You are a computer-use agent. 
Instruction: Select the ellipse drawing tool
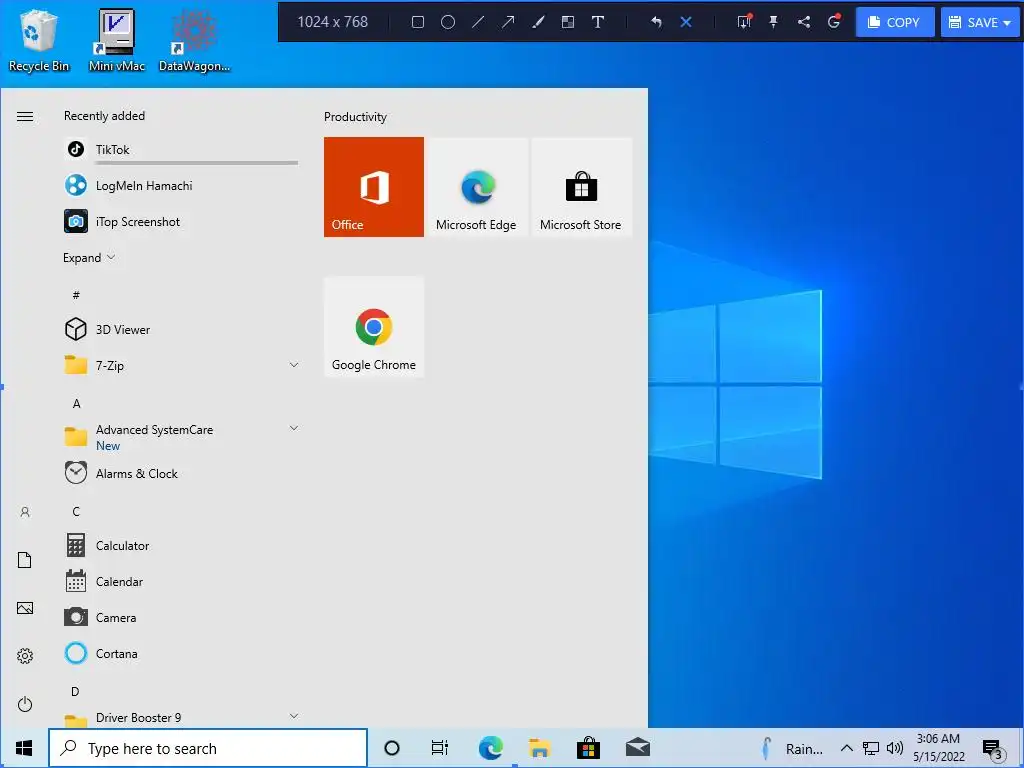click(x=448, y=22)
